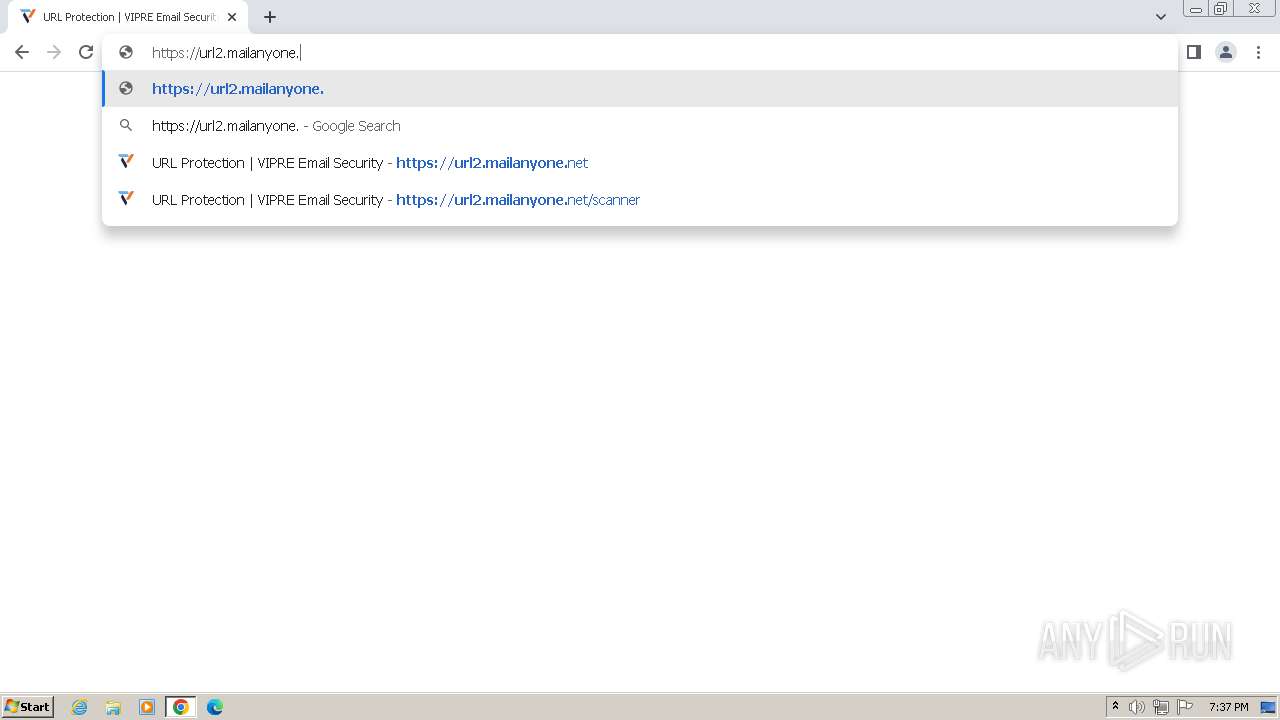This screenshot has width=1280, height=720.
Task: Reload the current page
Action: coord(86,52)
